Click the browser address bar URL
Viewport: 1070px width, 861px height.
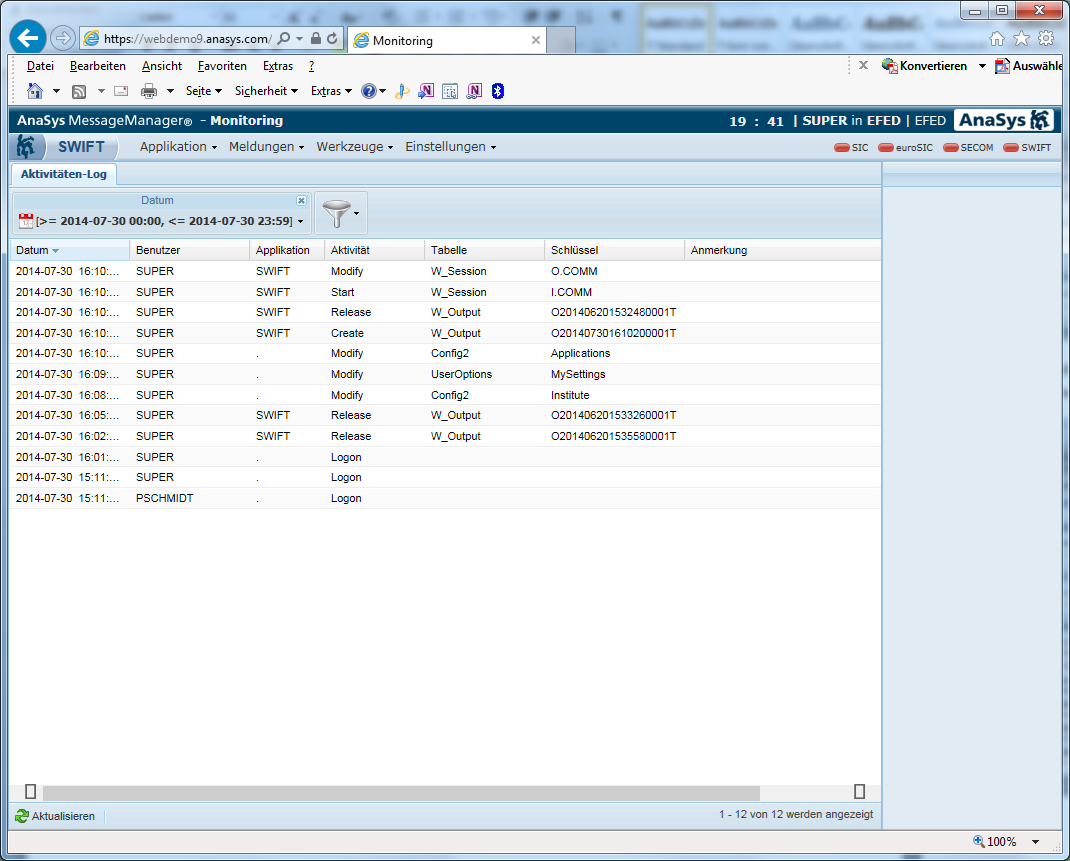point(187,39)
